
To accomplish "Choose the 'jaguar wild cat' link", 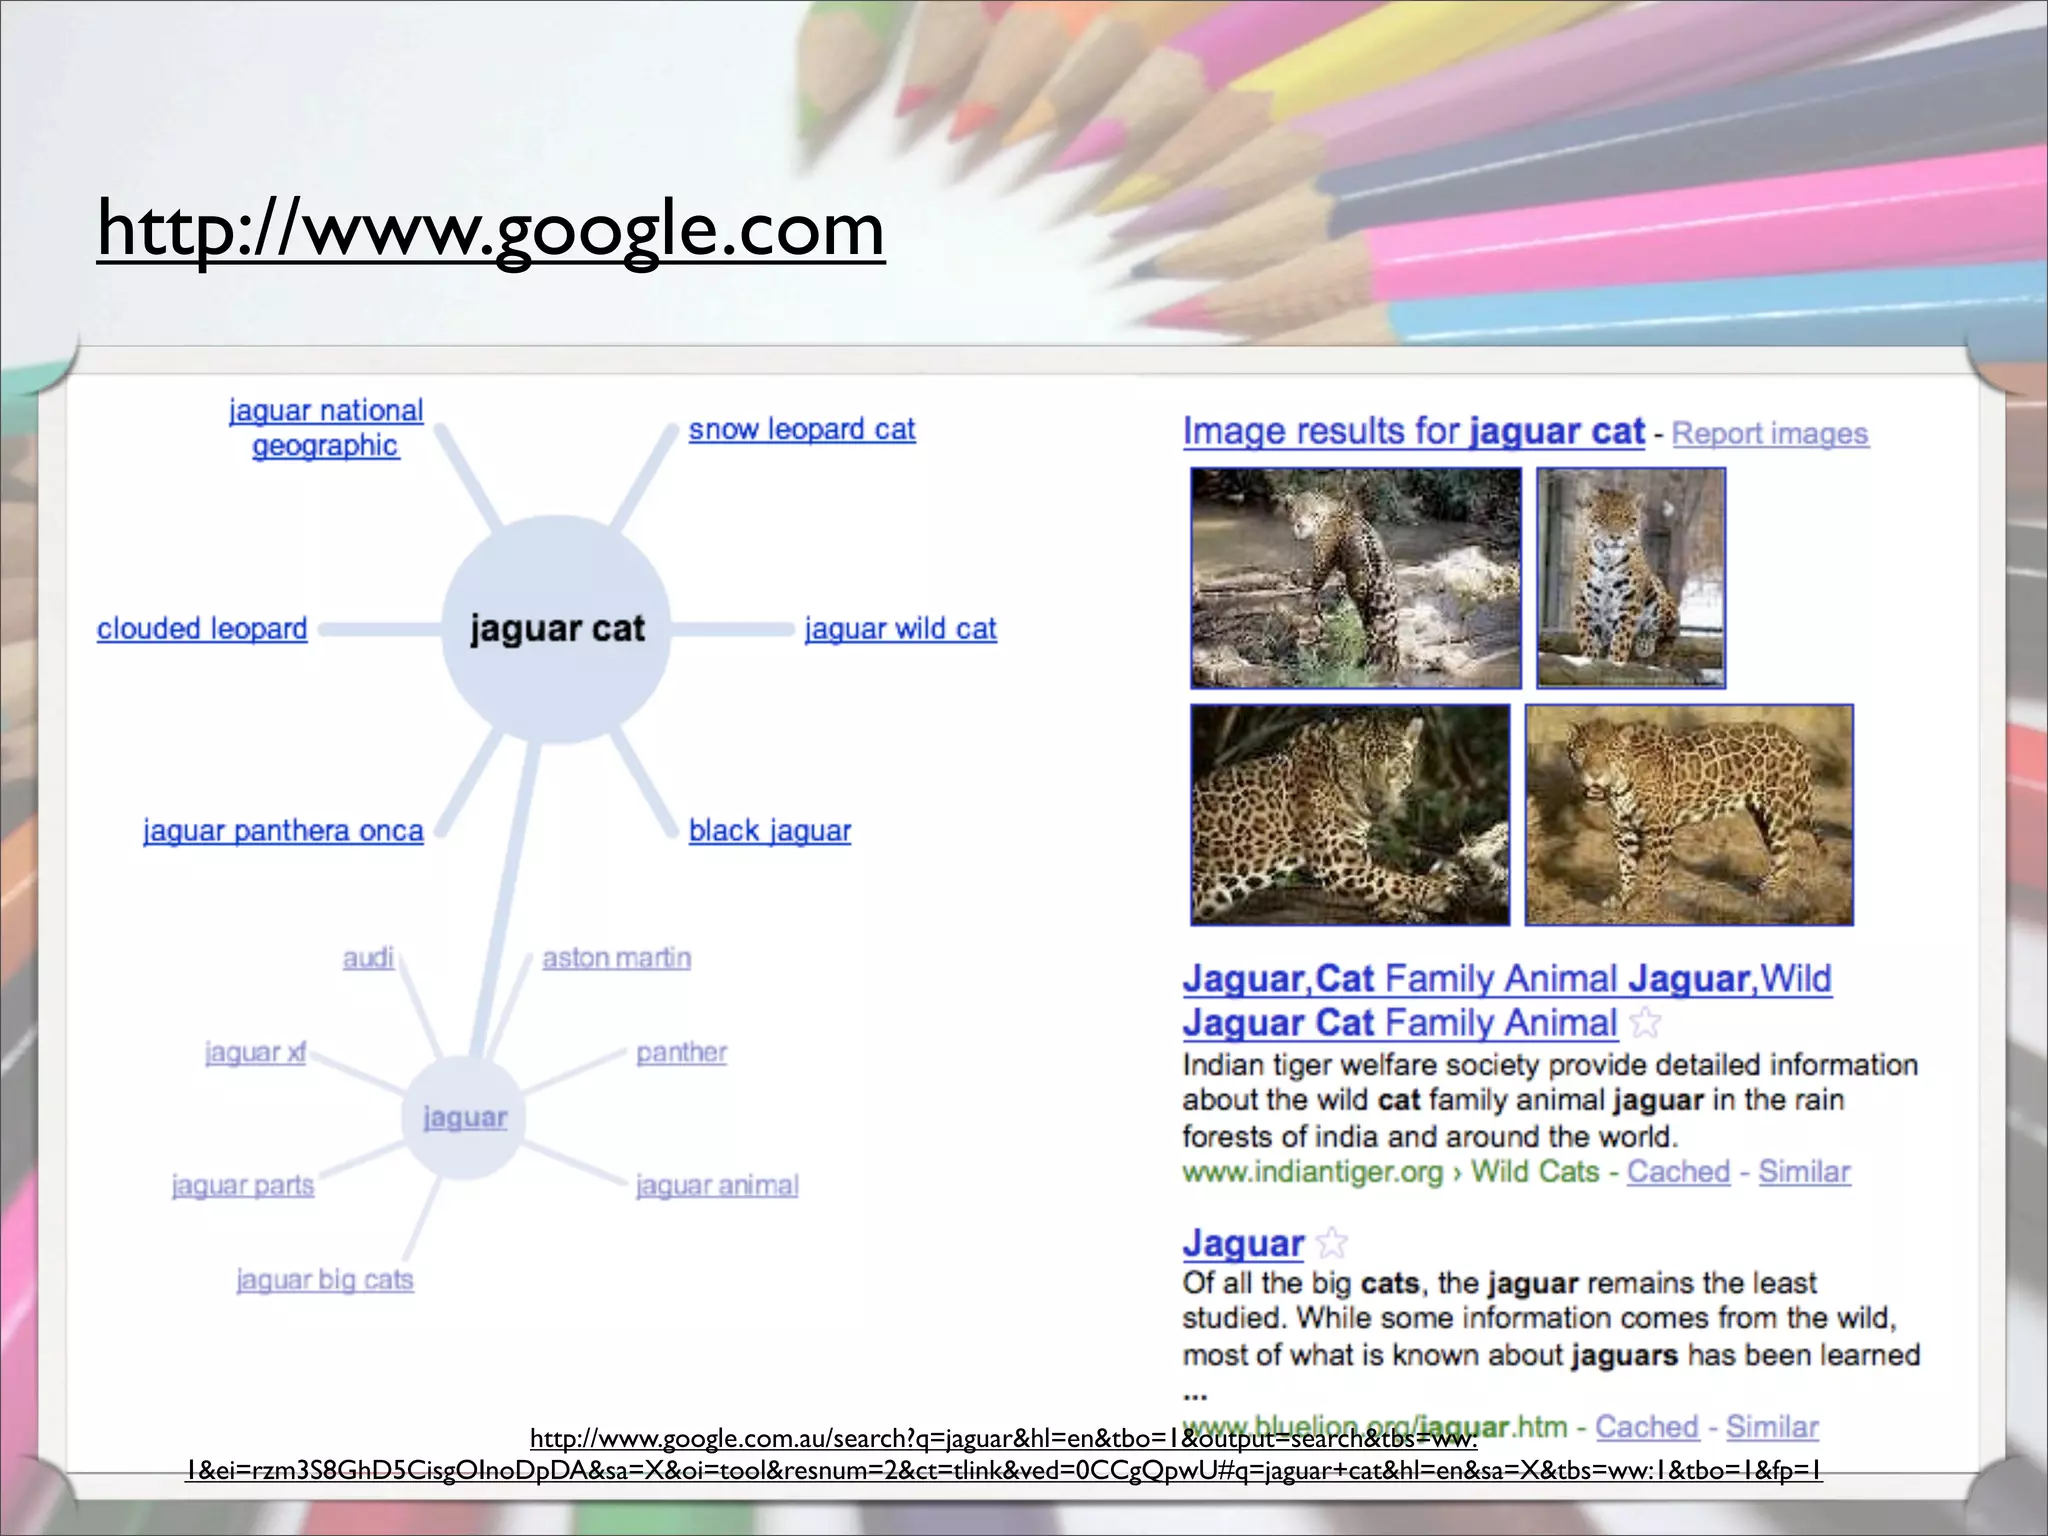I will pyautogui.click(x=901, y=629).
